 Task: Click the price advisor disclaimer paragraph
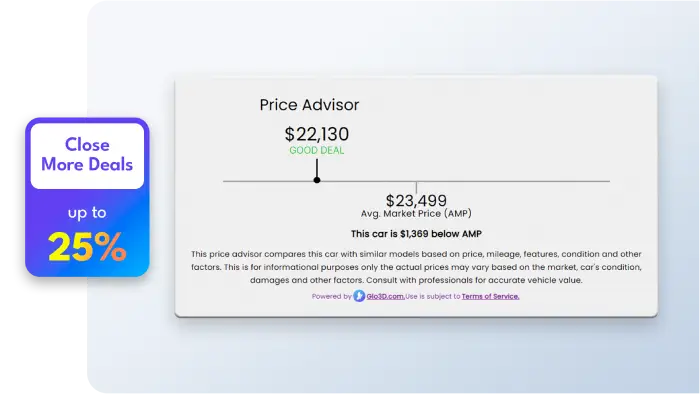tap(416, 267)
